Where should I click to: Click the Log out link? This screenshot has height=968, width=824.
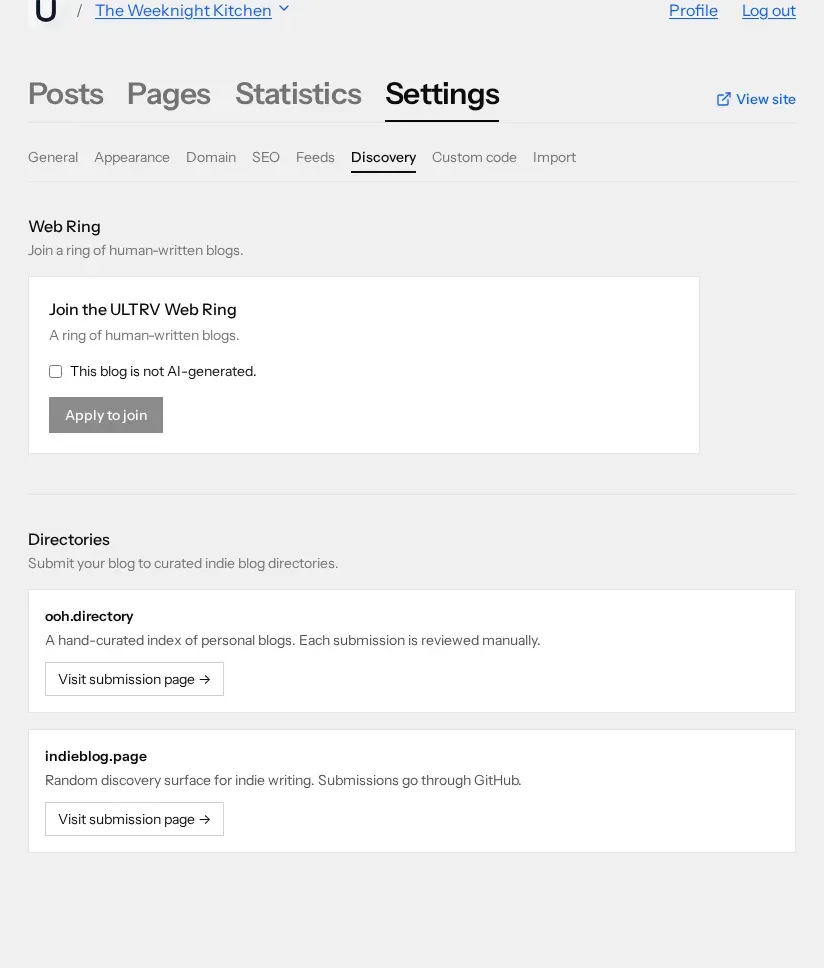[x=769, y=10]
